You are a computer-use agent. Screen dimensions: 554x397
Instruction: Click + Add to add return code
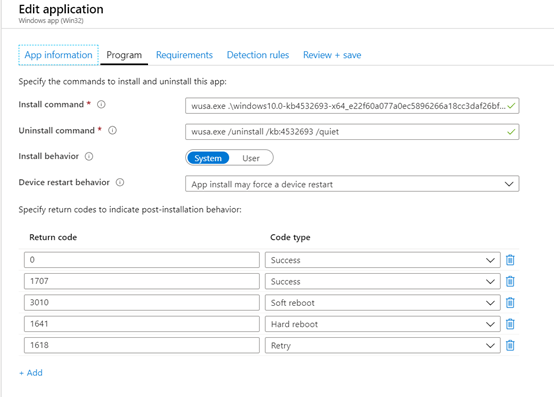pyautogui.click(x=31, y=373)
